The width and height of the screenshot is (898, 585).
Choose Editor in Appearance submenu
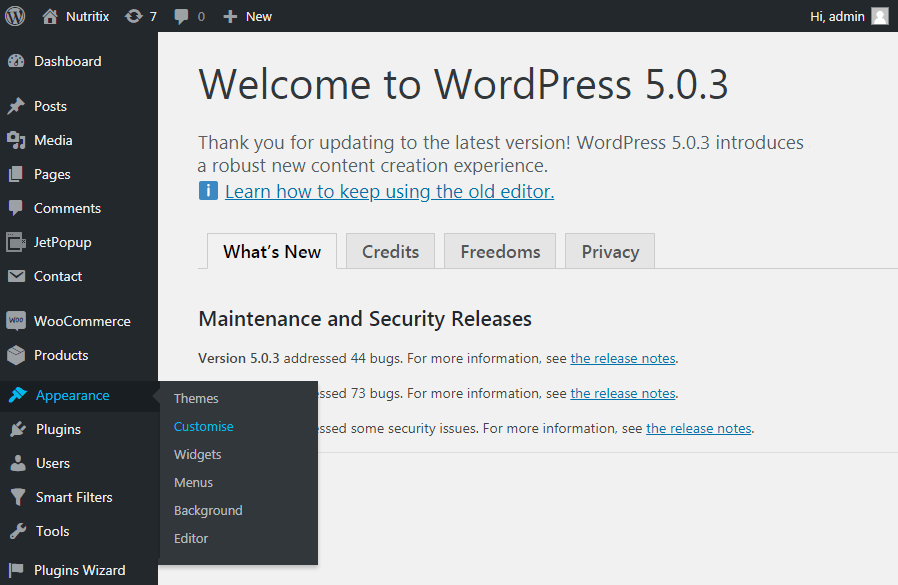click(x=191, y=539)
